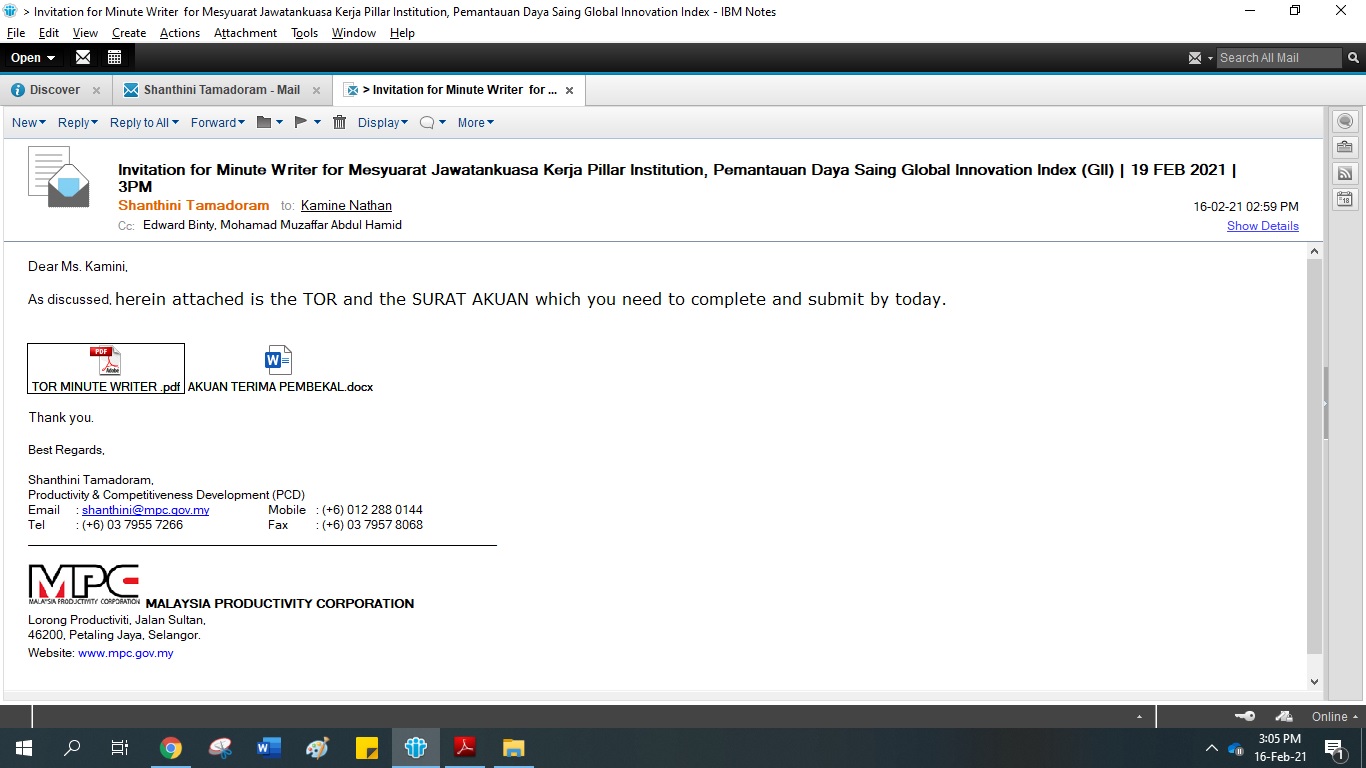Image resolution: width=1366 pixels, height=768 pixels.
Task: Open Google Chrome from the taskbar
Action: click(171, 748)
